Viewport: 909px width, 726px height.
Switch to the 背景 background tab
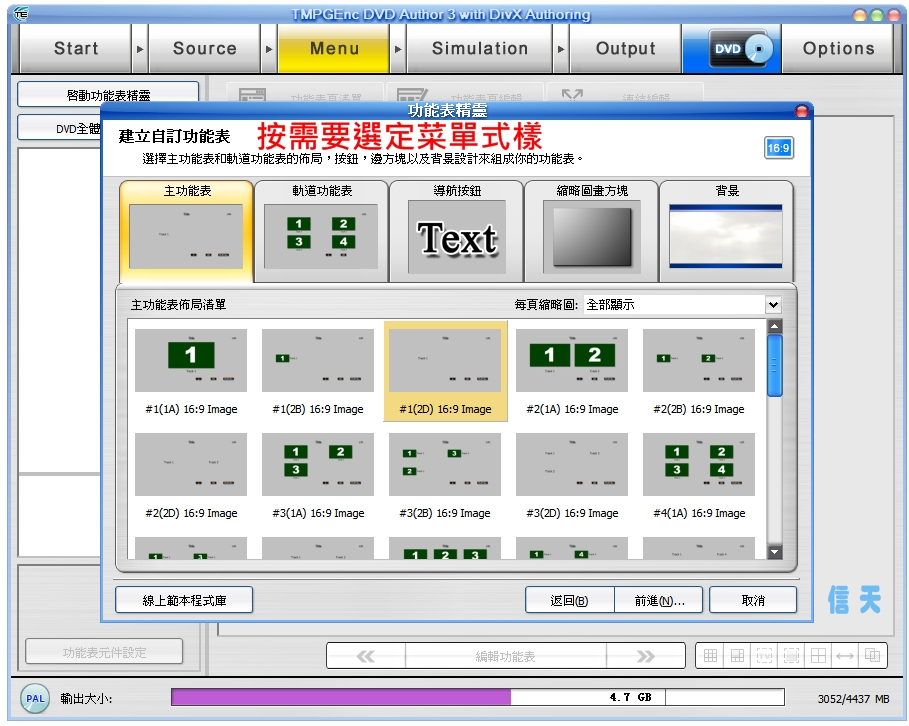click(726, 231)
